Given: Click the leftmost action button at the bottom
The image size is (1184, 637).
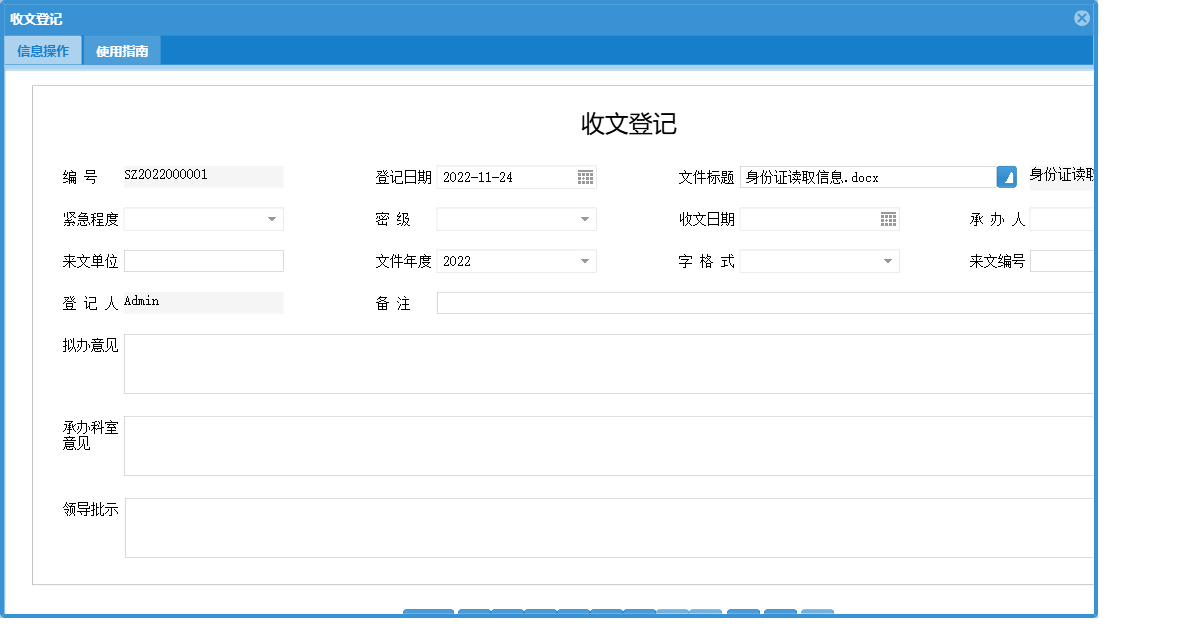Looking at the screenshot, I should [427, 616].
